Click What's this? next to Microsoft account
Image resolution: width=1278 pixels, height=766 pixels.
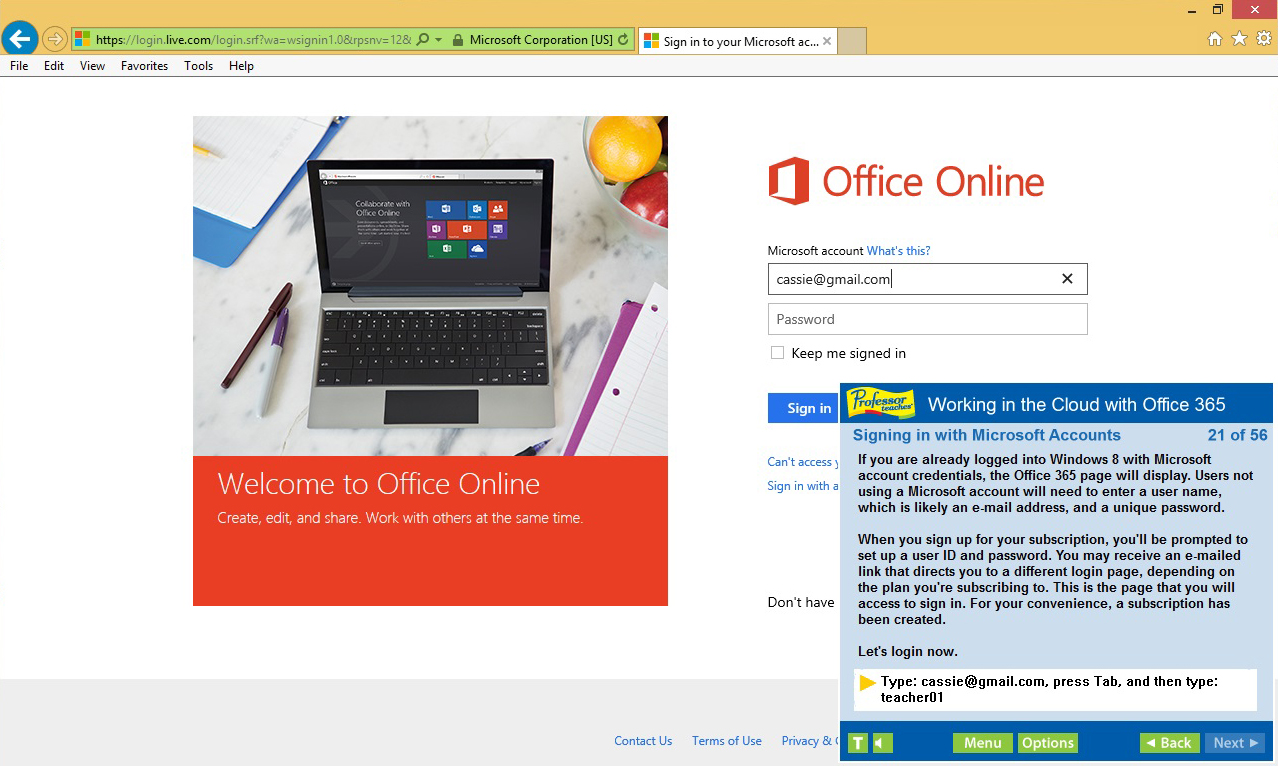[x=897, y=250]
